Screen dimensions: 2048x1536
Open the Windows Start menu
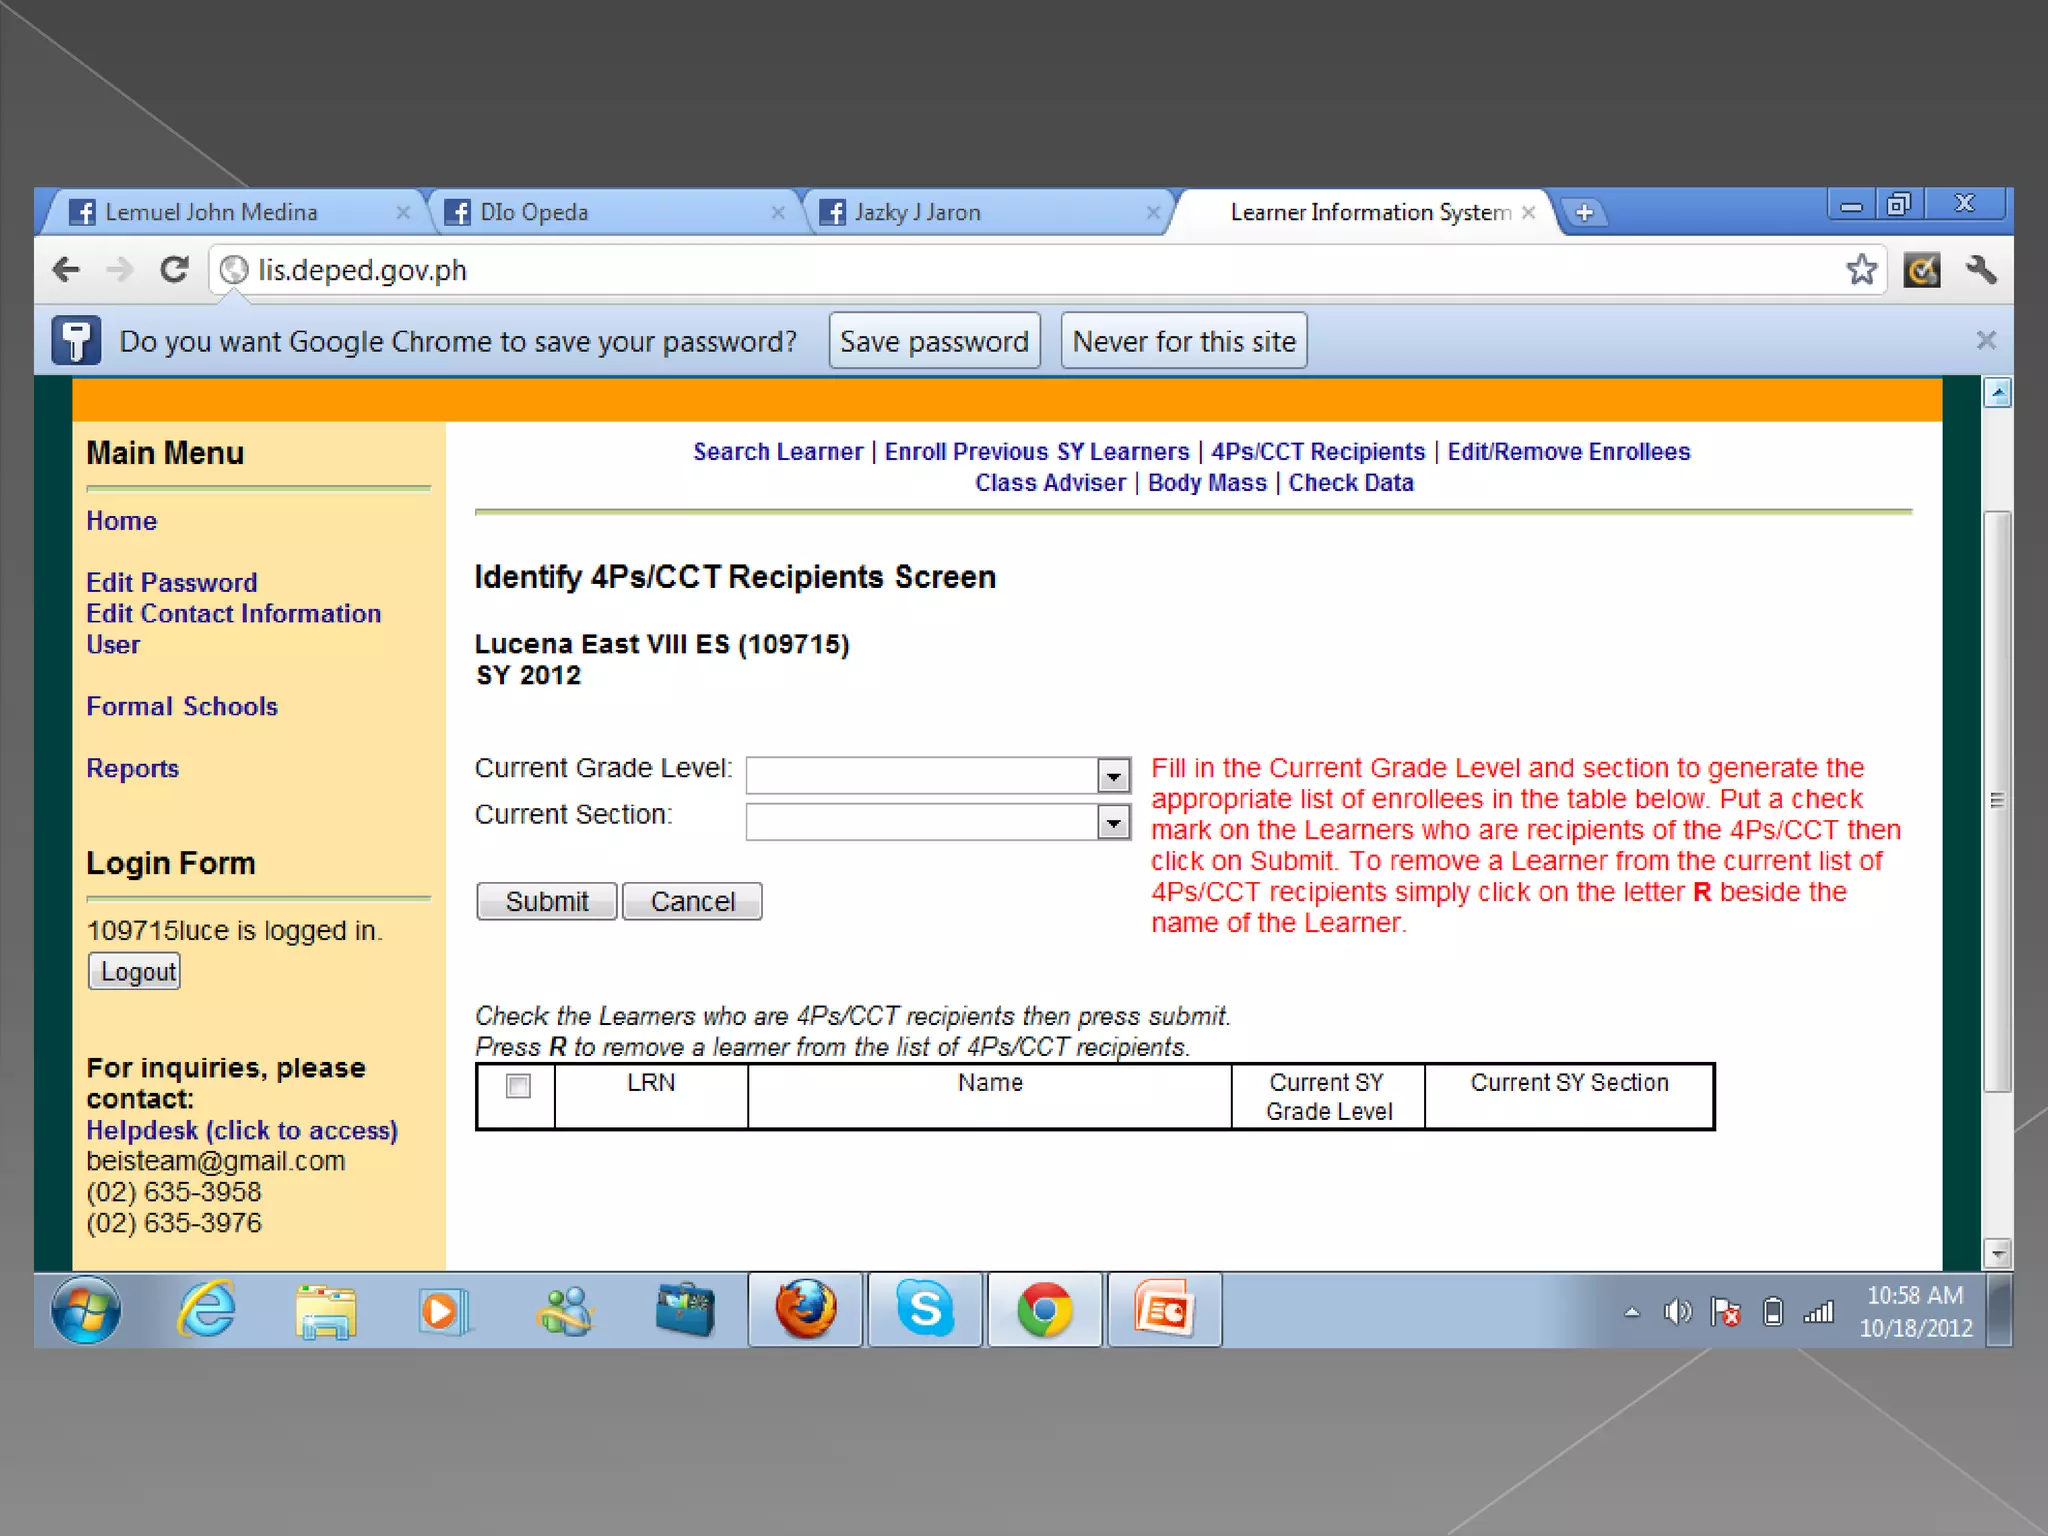[86, 1309]
